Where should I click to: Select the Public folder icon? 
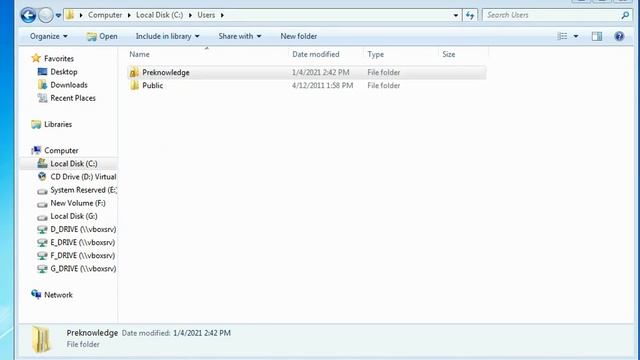pyautogui.click(x=134, y=86)
